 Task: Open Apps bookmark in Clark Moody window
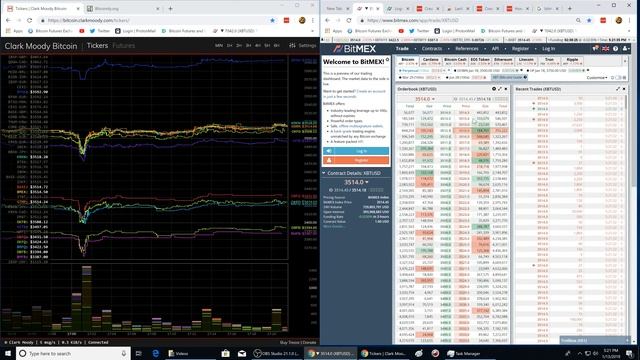(x=15, y=31)
